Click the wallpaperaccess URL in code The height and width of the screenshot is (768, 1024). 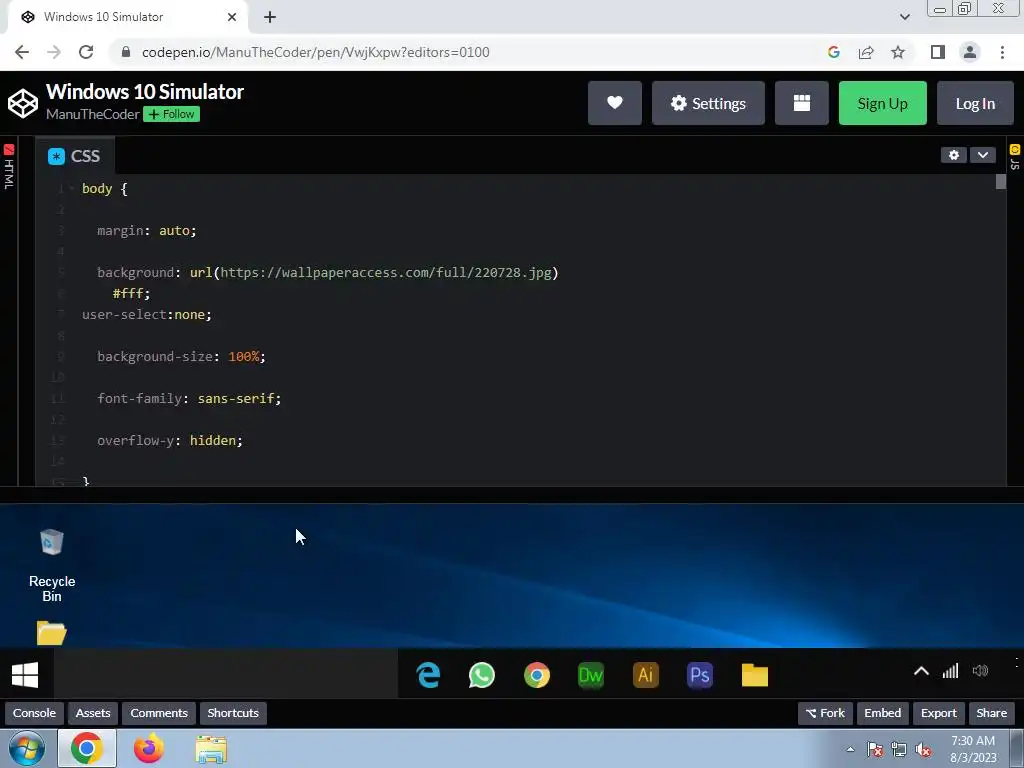point(386,272)
